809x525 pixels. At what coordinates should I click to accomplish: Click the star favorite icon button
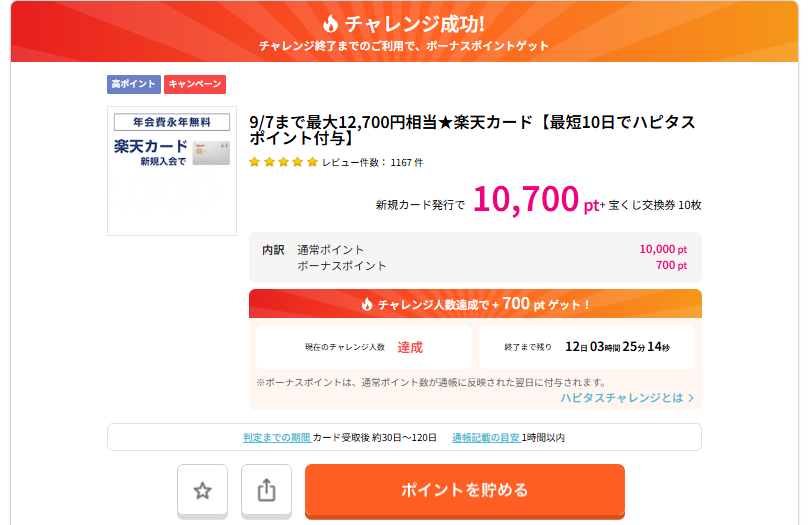pyautogui.click(x=202, y=490)
